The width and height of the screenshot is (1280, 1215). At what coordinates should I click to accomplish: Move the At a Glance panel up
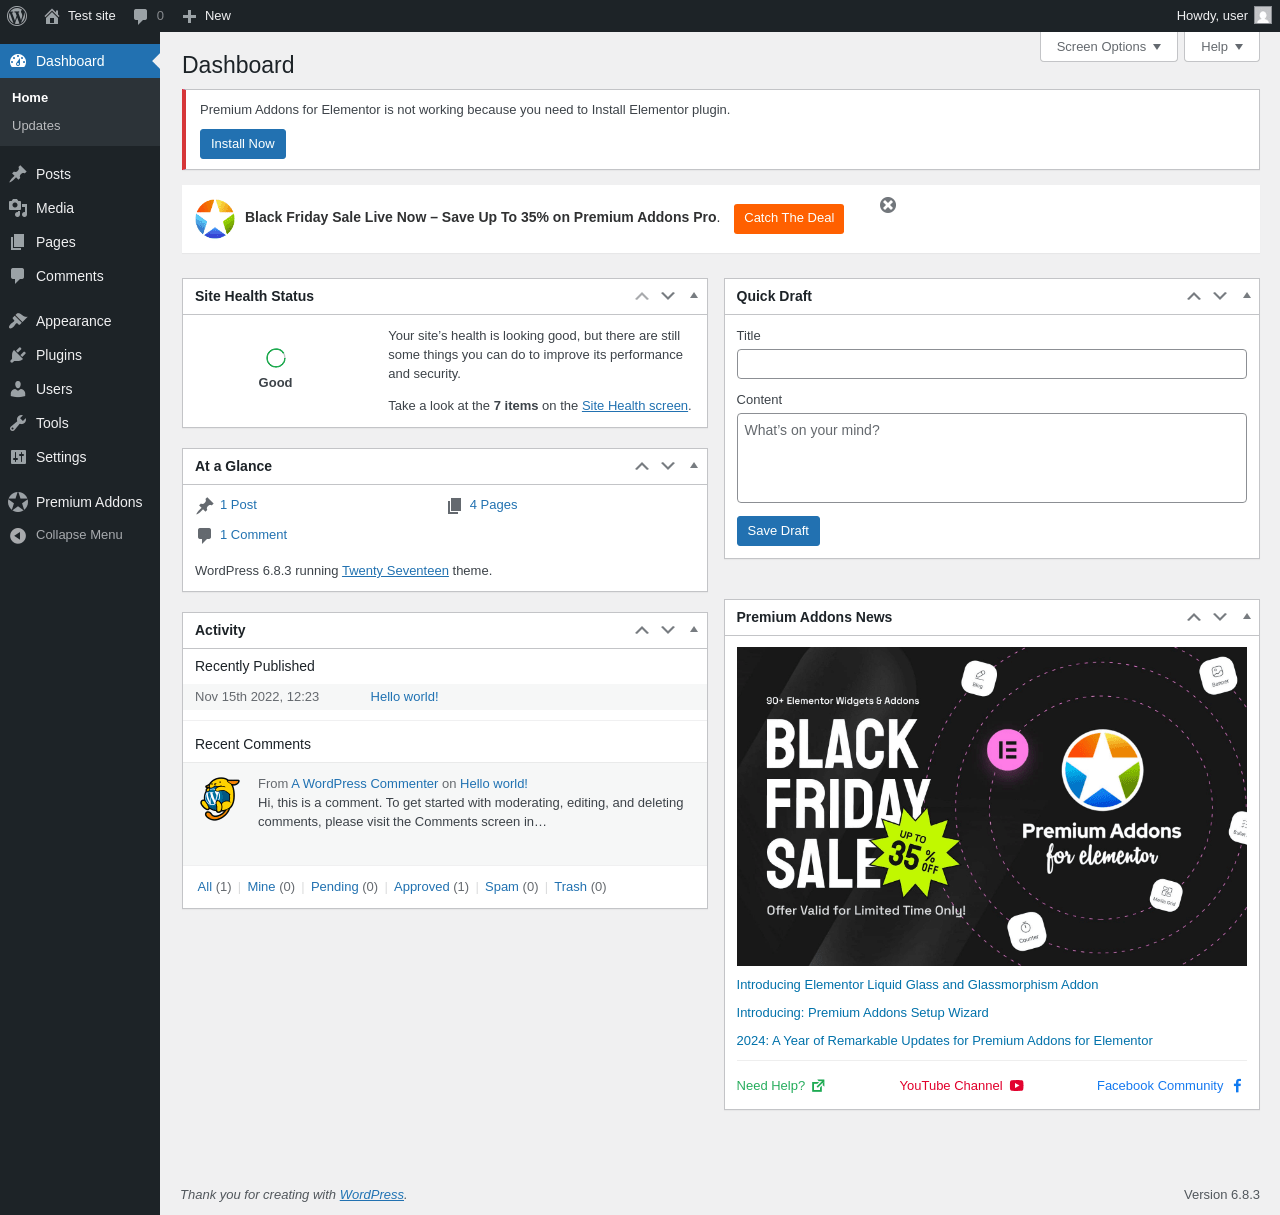[642, 466]
